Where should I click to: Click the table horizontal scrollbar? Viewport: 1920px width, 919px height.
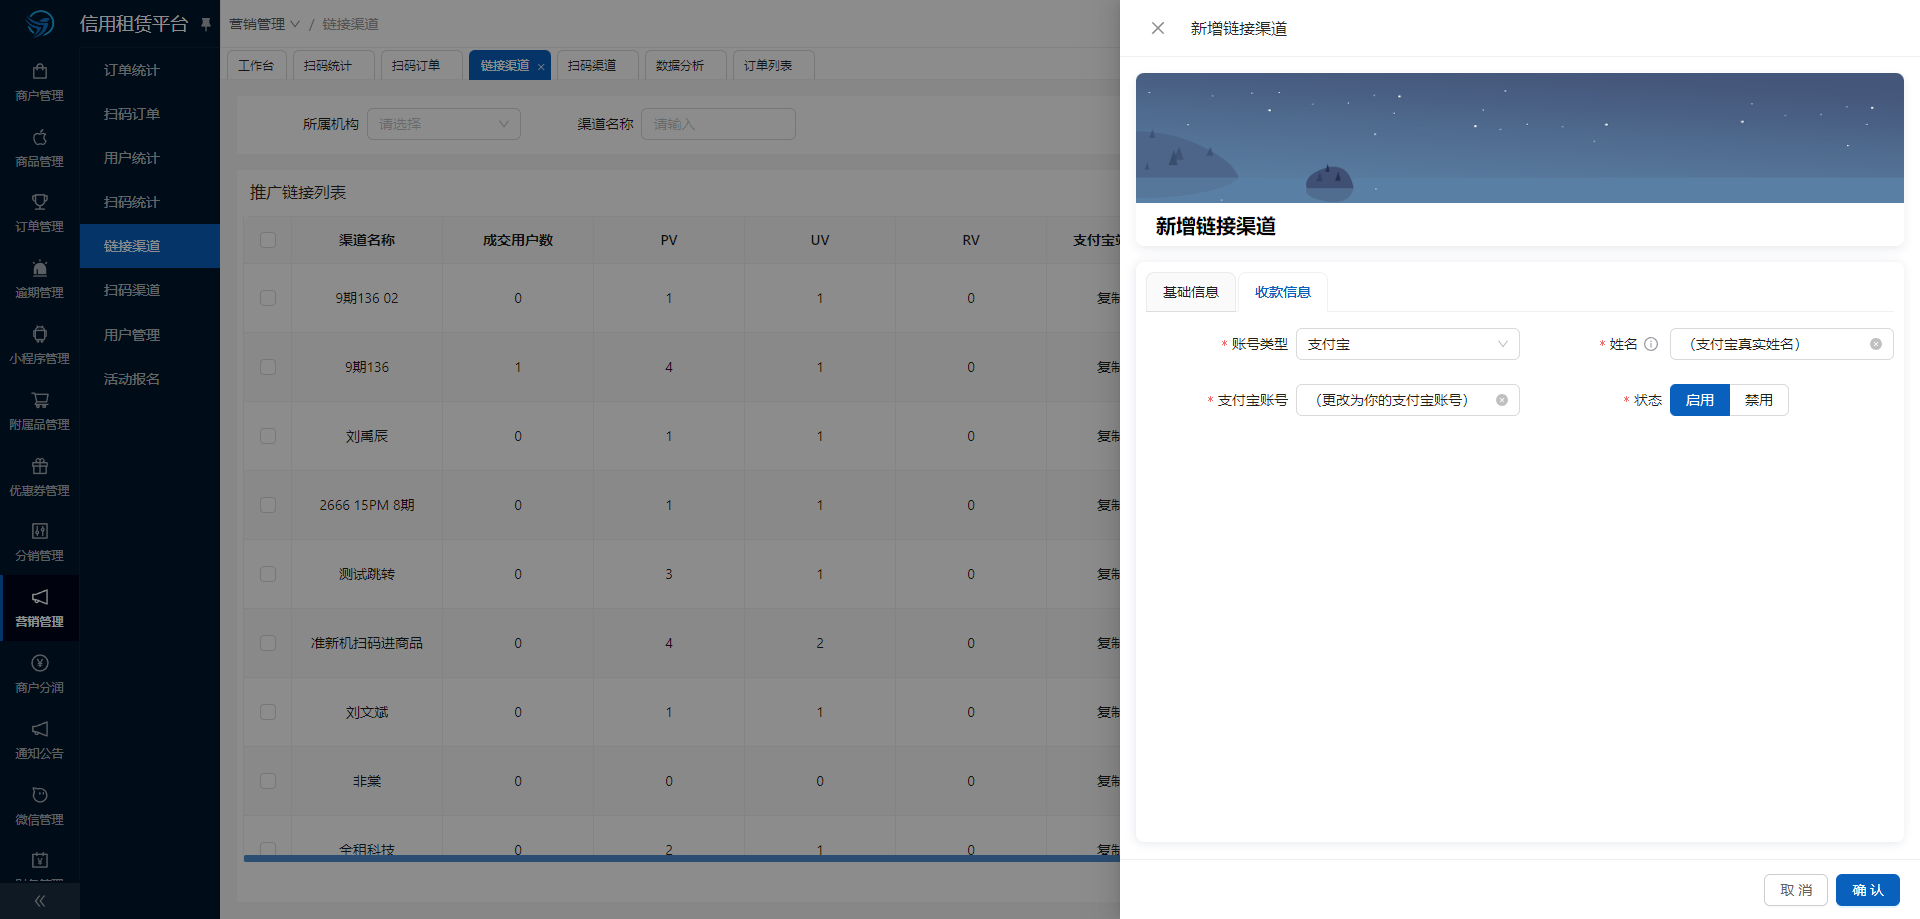click(682, 858)
